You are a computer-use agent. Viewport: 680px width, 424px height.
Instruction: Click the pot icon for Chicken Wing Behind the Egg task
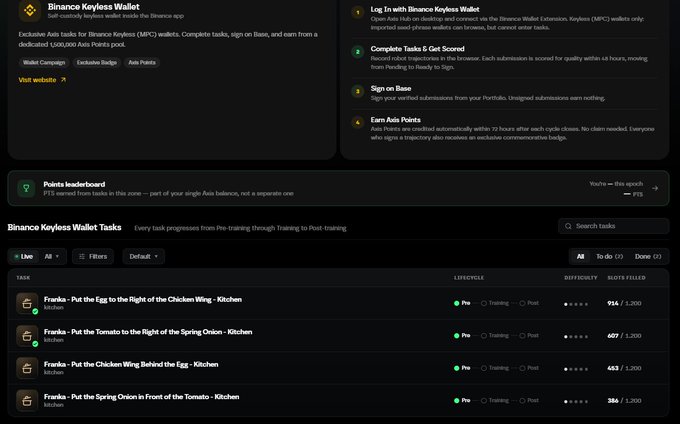click(x=27, y=368)
